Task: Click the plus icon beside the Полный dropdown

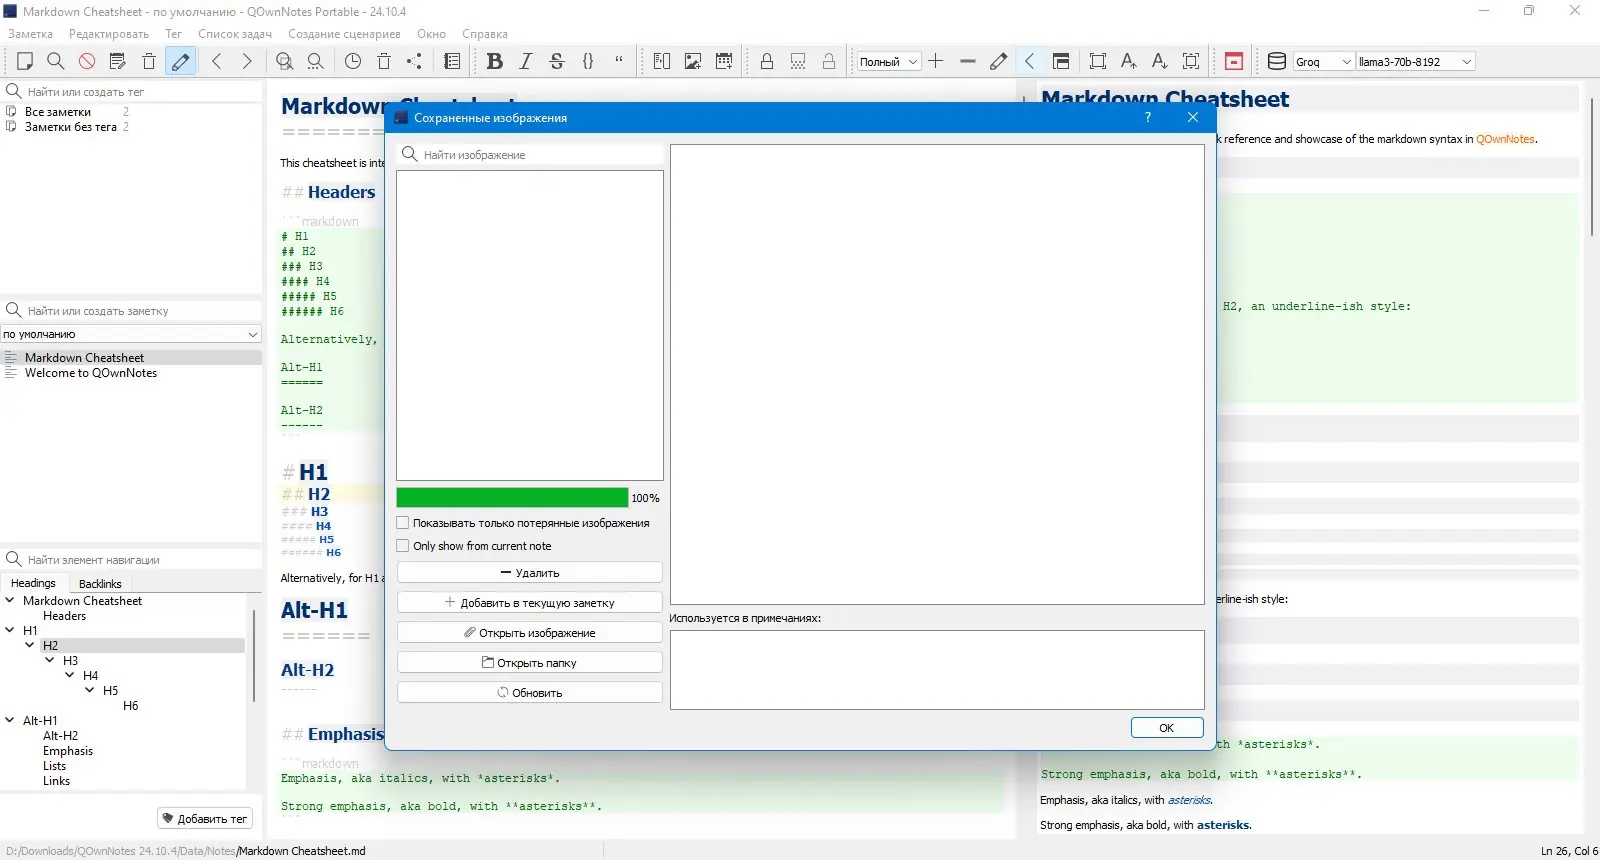Action: [x=936, y=61]
